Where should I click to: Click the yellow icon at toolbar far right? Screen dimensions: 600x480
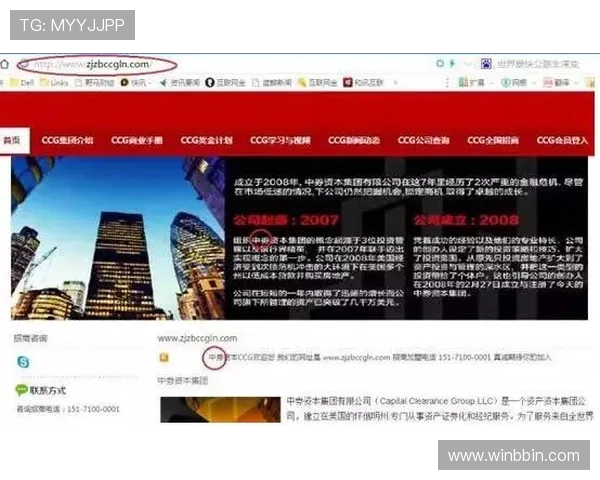pos(590,82)
